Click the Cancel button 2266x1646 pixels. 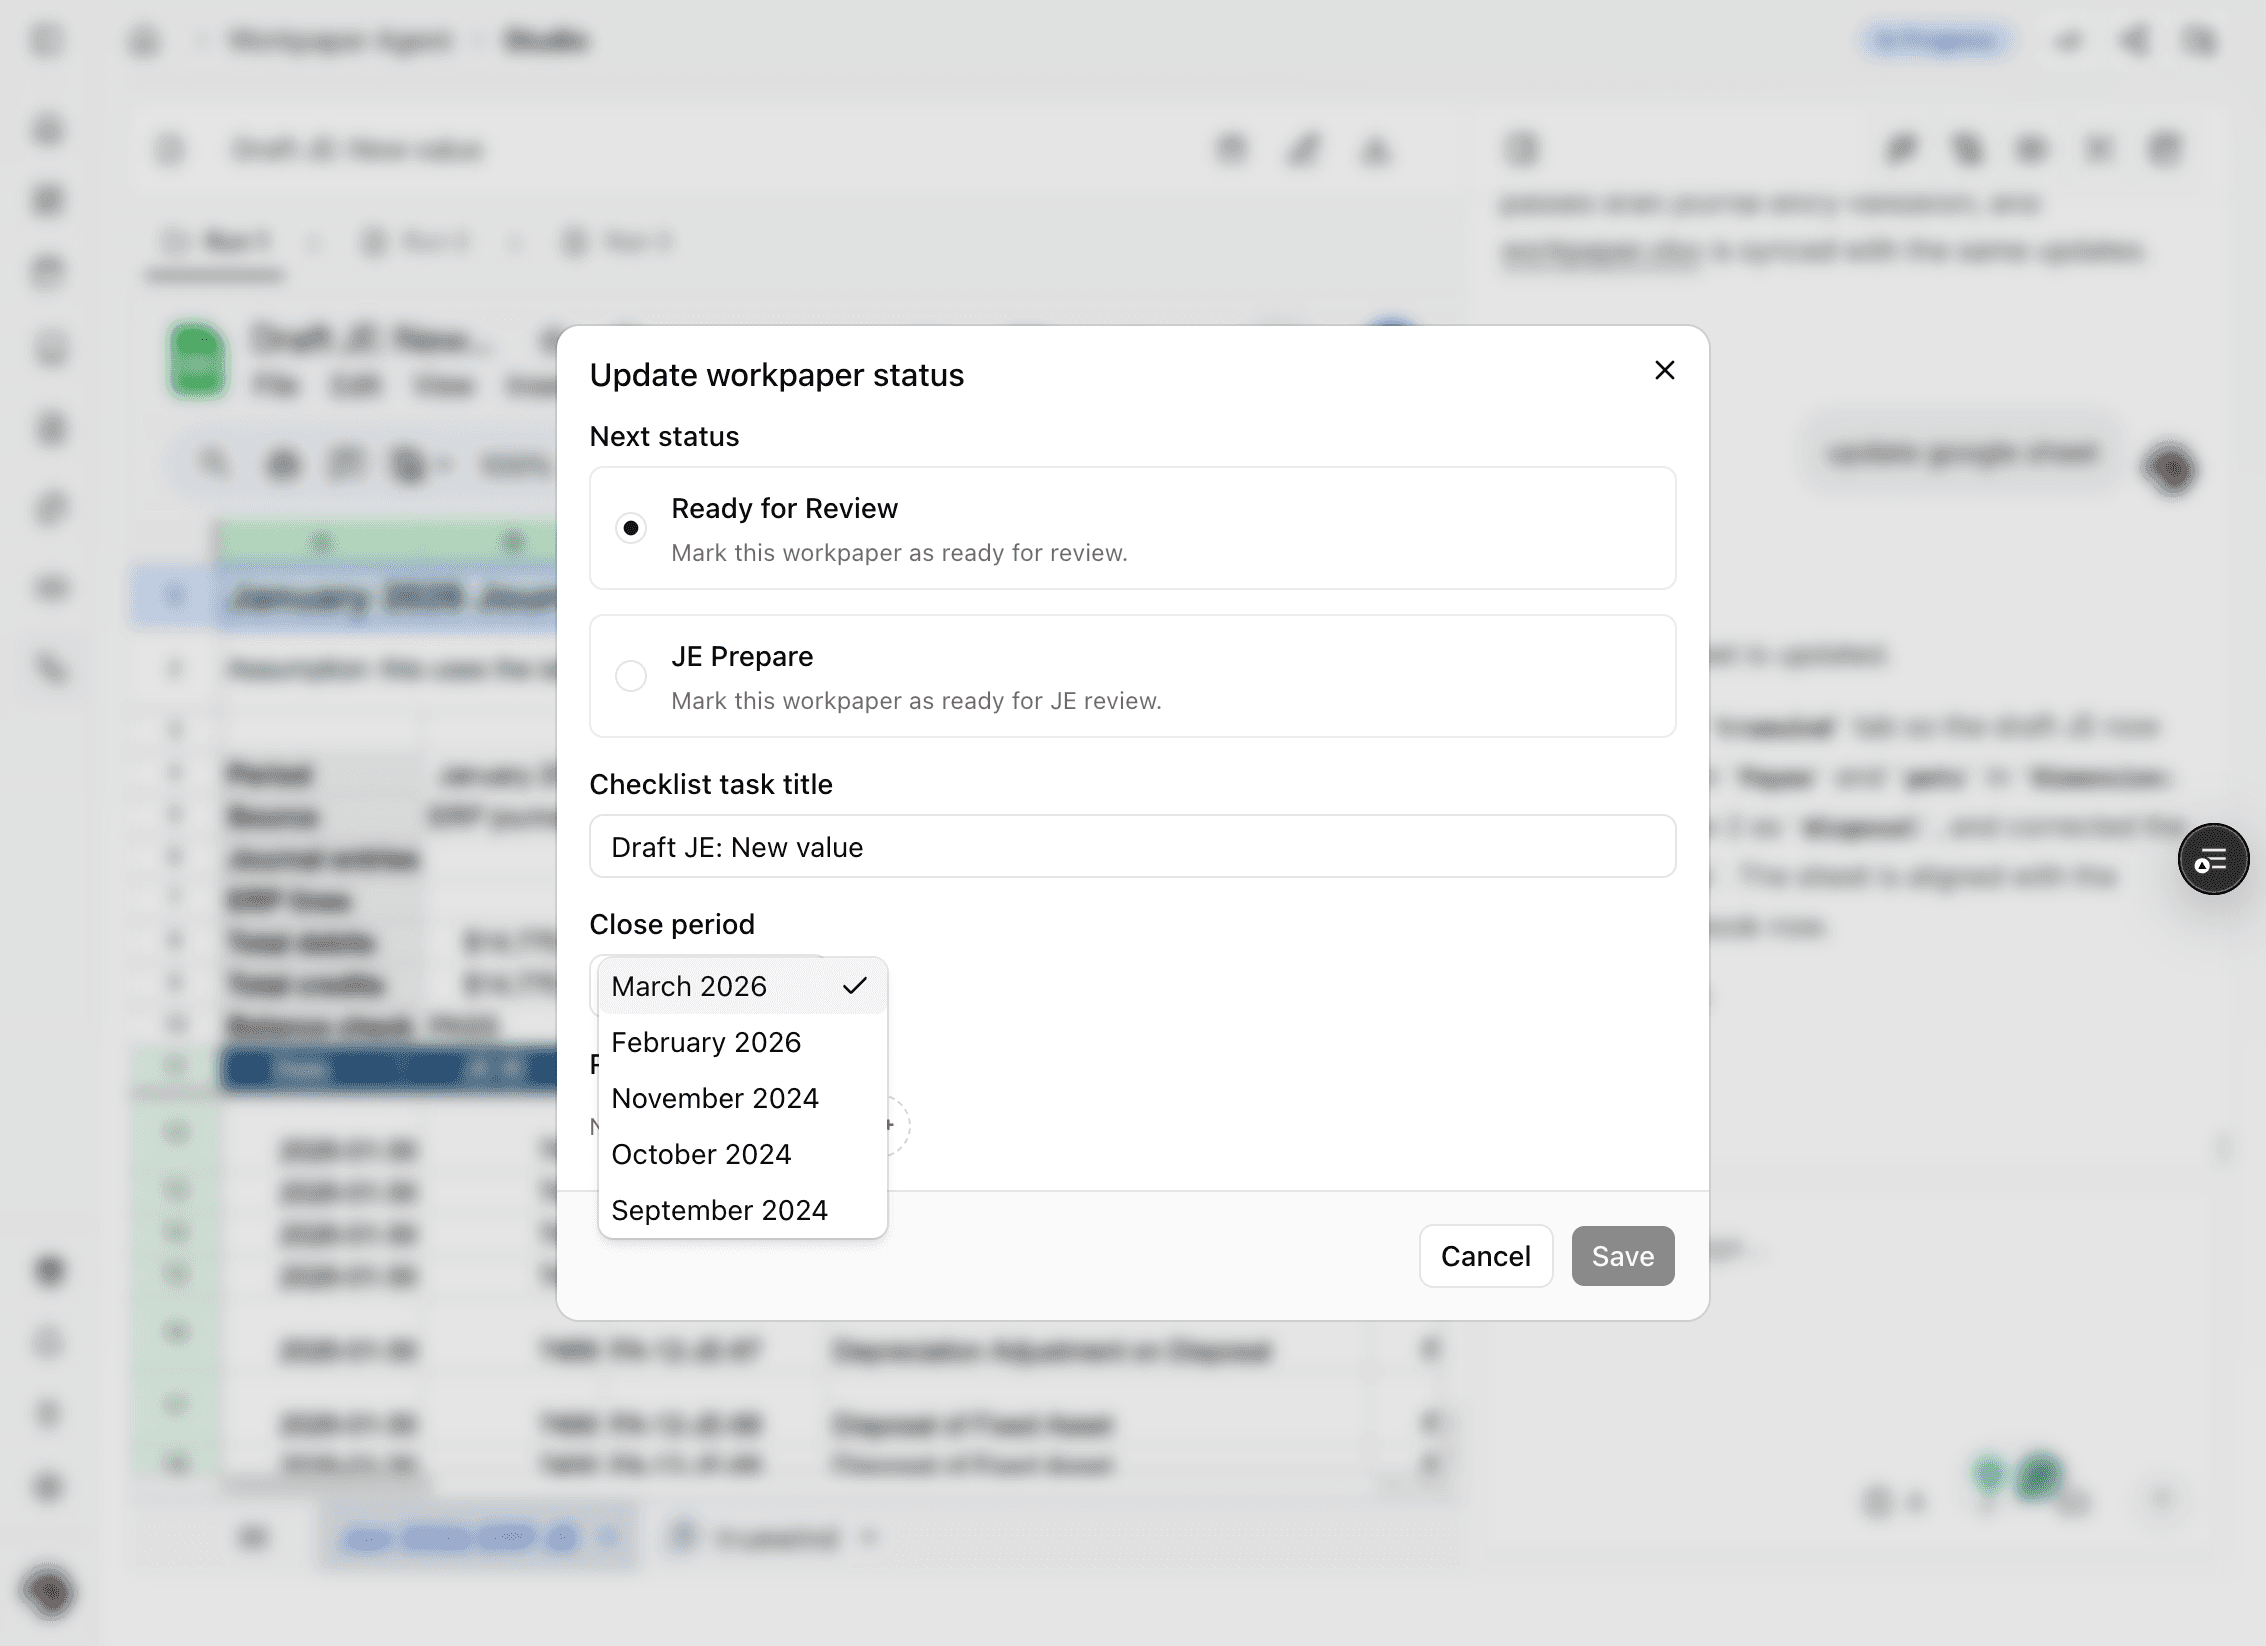click(x=1485, y=1256)
